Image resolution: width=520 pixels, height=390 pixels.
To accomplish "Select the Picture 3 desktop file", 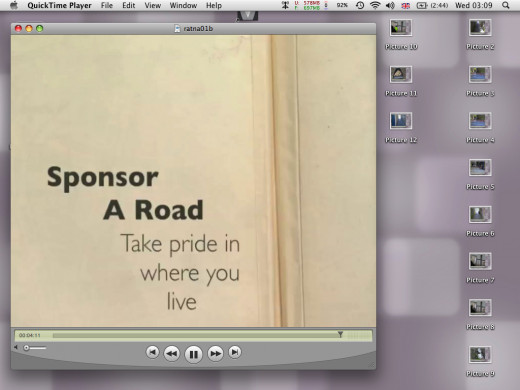I will (x=480, y=81).
